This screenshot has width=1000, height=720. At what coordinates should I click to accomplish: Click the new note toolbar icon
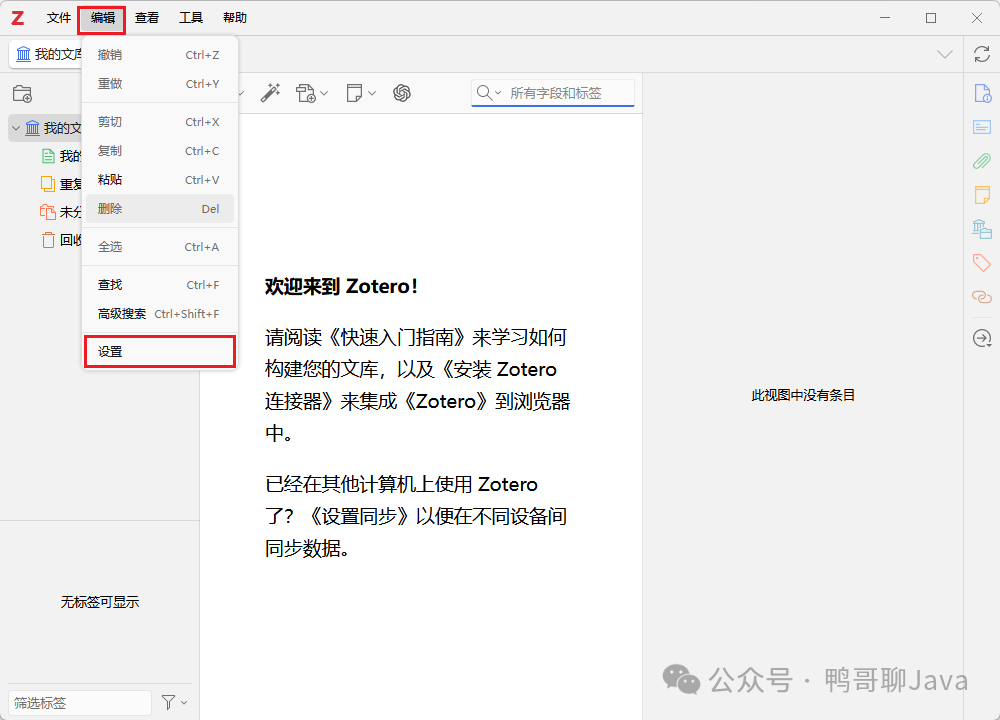[x=354, y=93]
